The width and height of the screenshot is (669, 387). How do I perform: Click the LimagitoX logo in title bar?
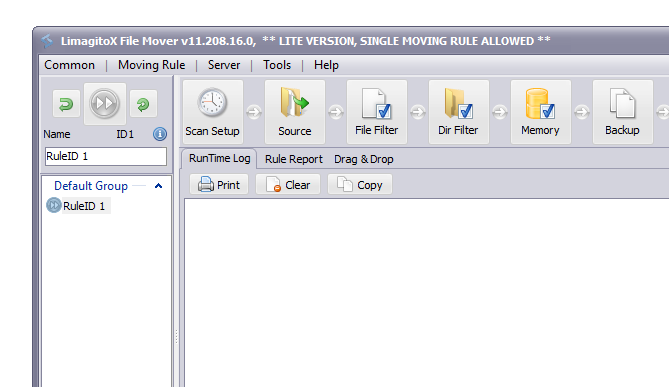(x=47, y=41)
